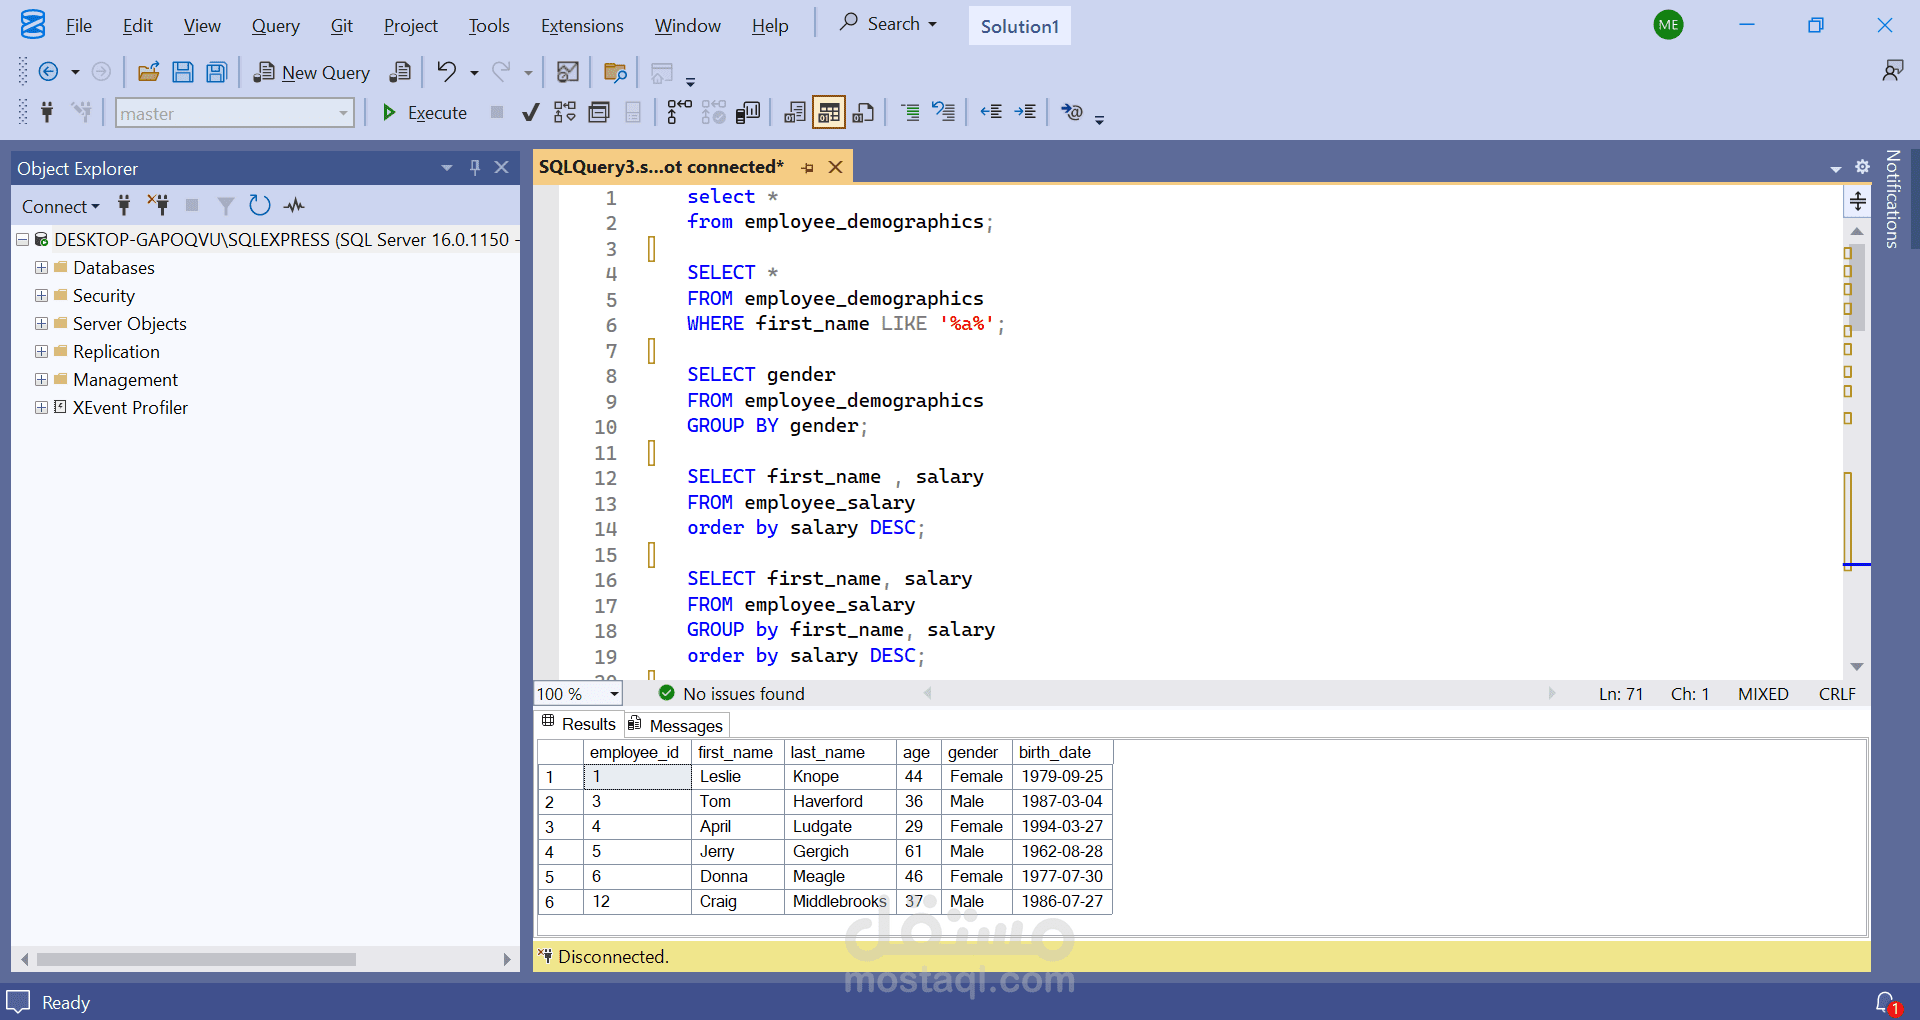Image resolution: width=1920 pixels, height=1020 pixels.
Task: Select the SQLQuery3 document tab
Action: click(x=661, y=167)
